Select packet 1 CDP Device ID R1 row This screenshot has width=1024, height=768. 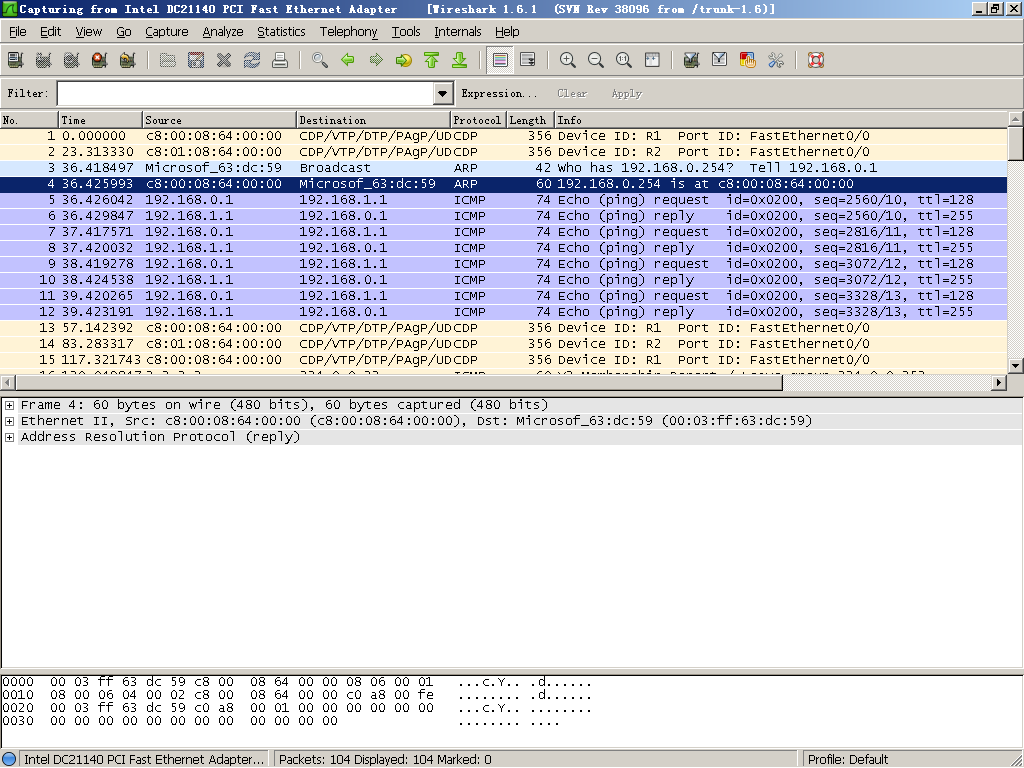504,136
